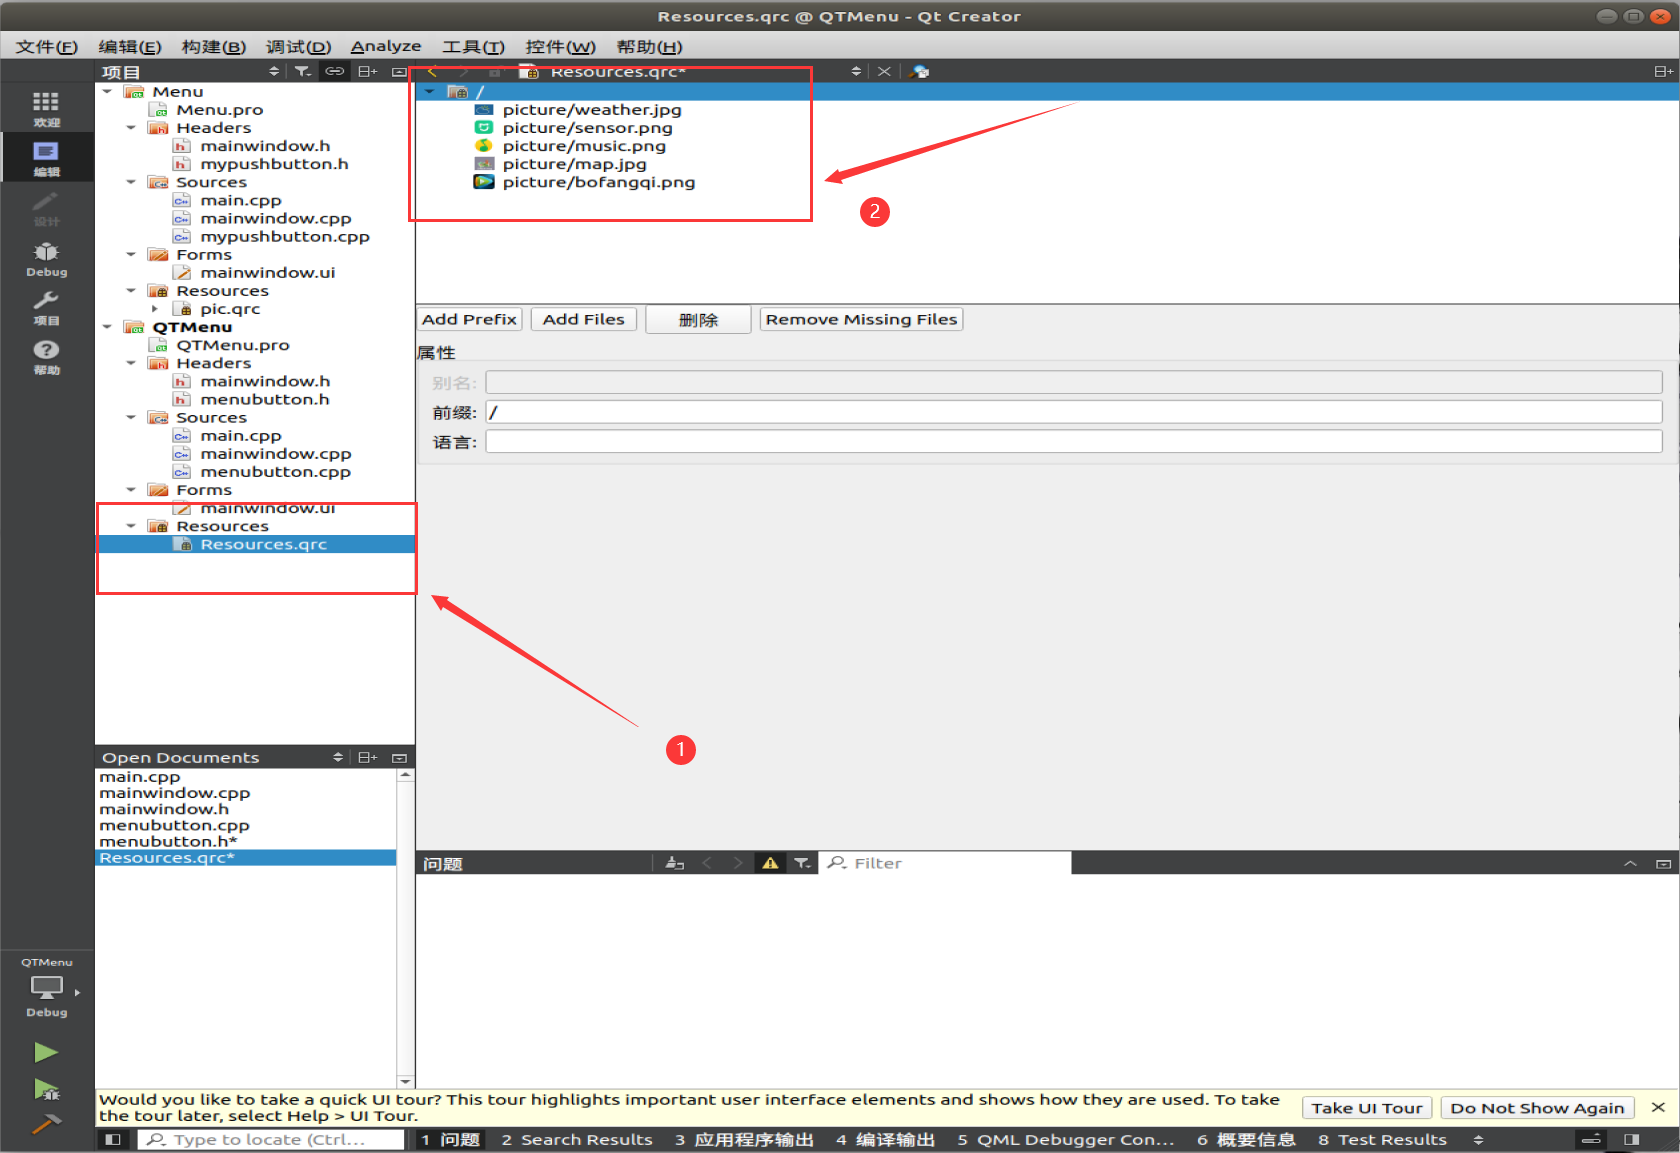Dismiss the UI tour info bar
This screenshot has width=1680, height=1153.
coord(1658,1107)
